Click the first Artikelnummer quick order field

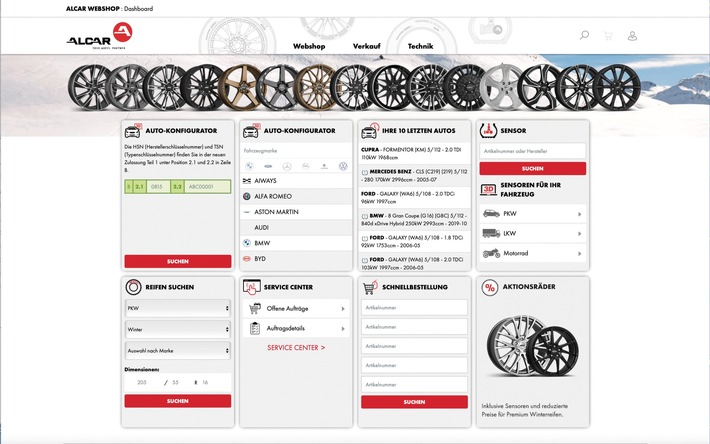(414, 307)
